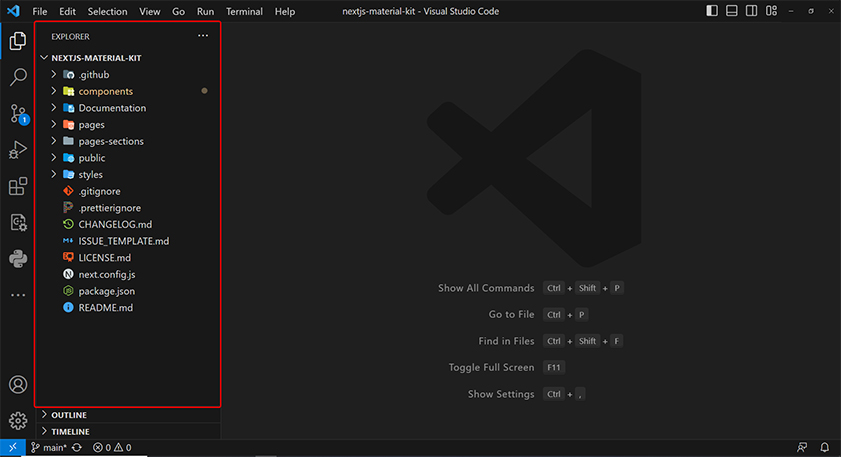The width and height of the screenshot is (841, 457).
Task: Toggle the bottom panel layout icon
Action: (732, 11)
